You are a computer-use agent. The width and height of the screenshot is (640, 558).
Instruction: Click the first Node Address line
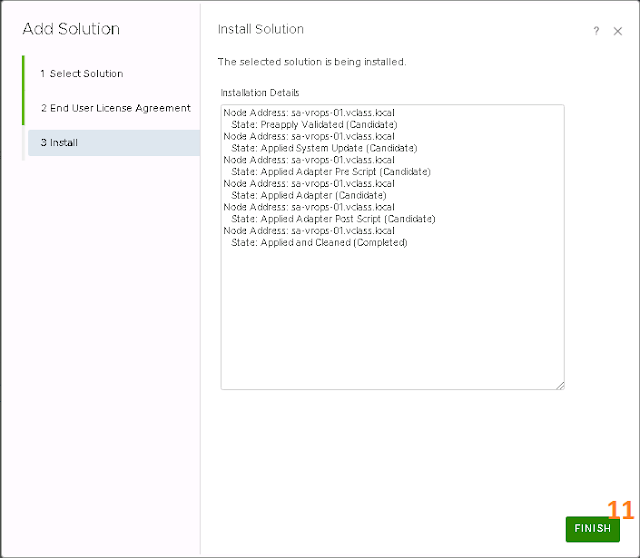click(309, 112)
